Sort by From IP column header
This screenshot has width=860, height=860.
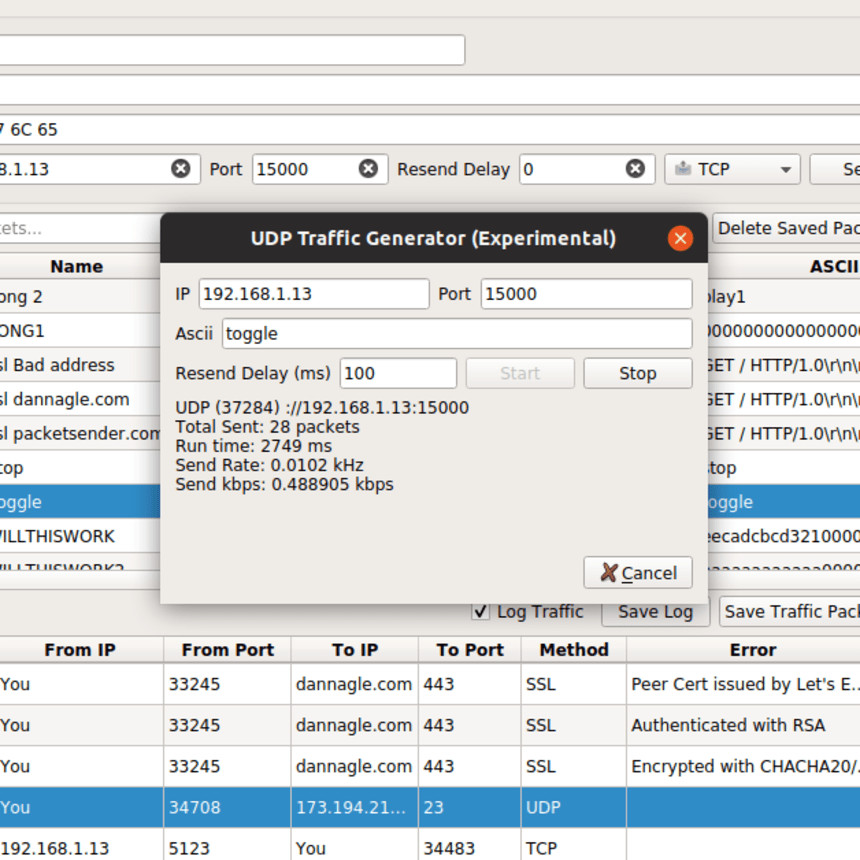point(80,650)
